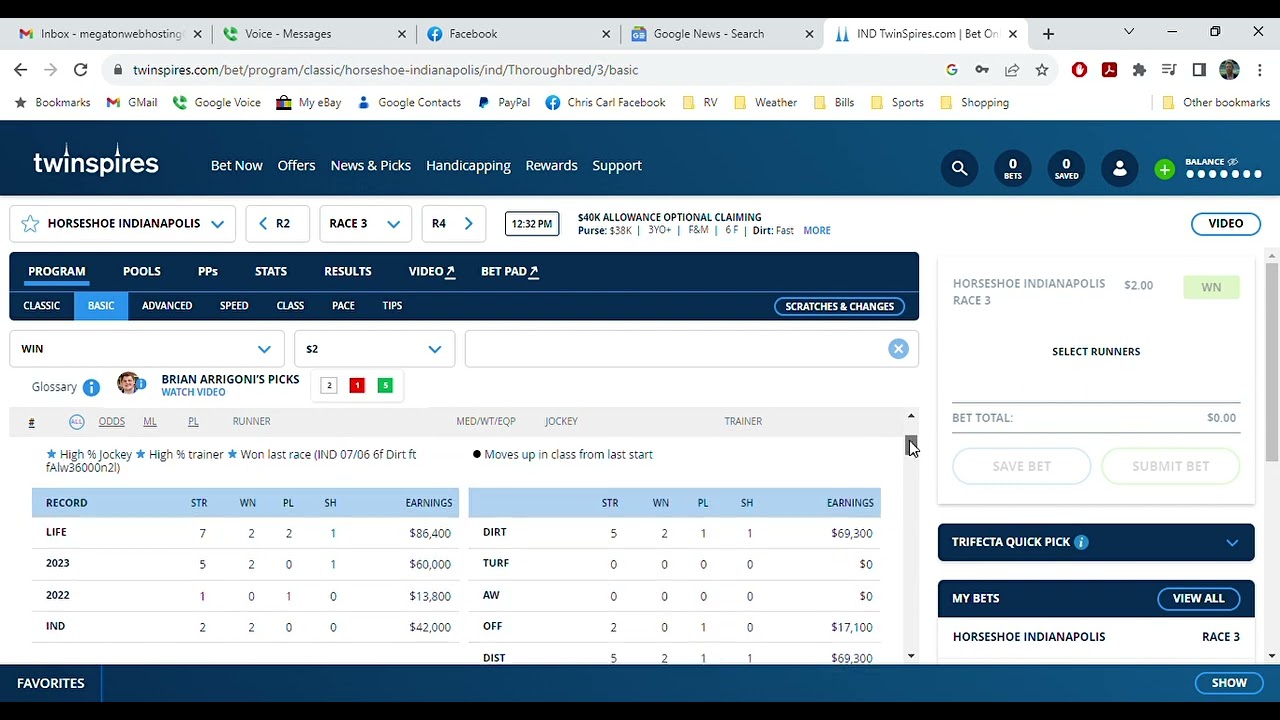Select green pick number 5 box
The height and width of the screenshot is (720, 1280).
tap(385, 385)
